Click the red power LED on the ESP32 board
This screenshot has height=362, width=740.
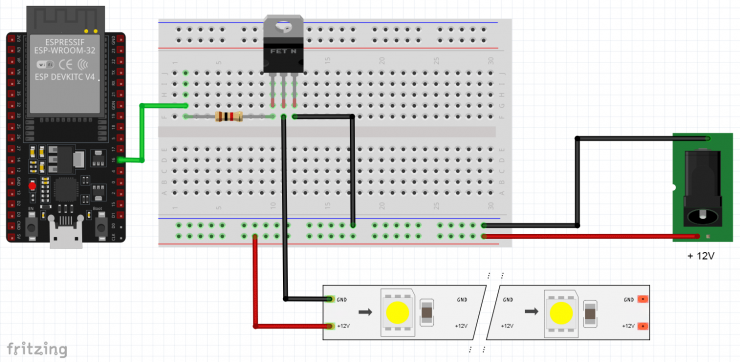click(32, 186)
